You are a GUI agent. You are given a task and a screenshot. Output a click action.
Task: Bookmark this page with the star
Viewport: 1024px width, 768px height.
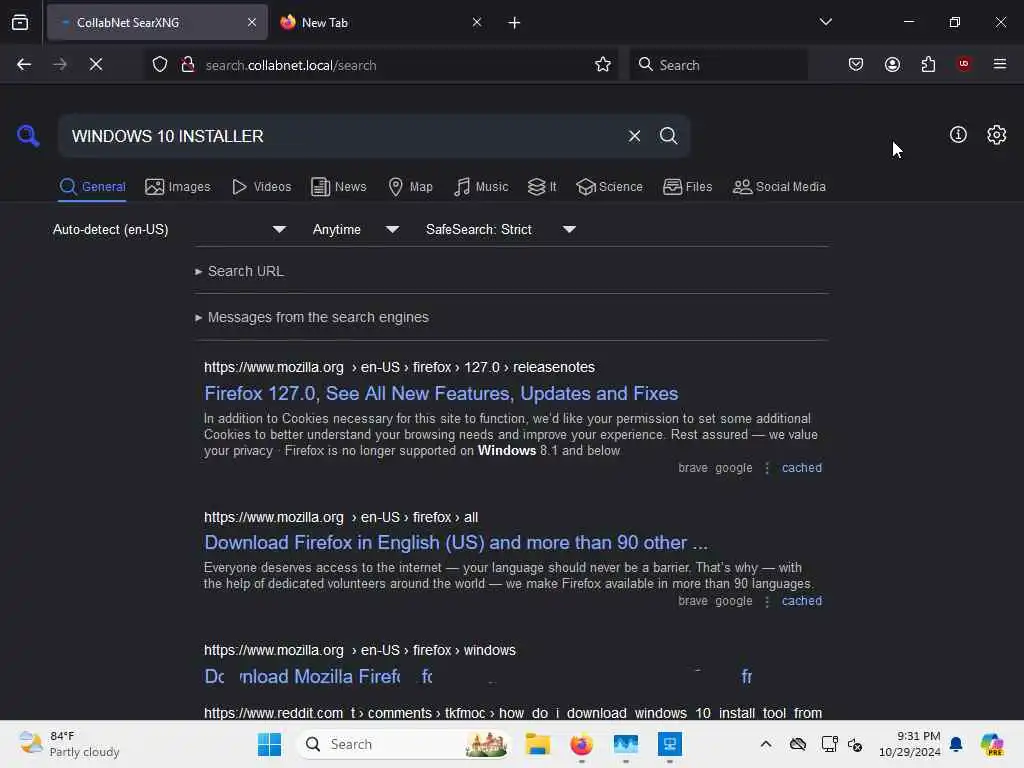[603, 65]
